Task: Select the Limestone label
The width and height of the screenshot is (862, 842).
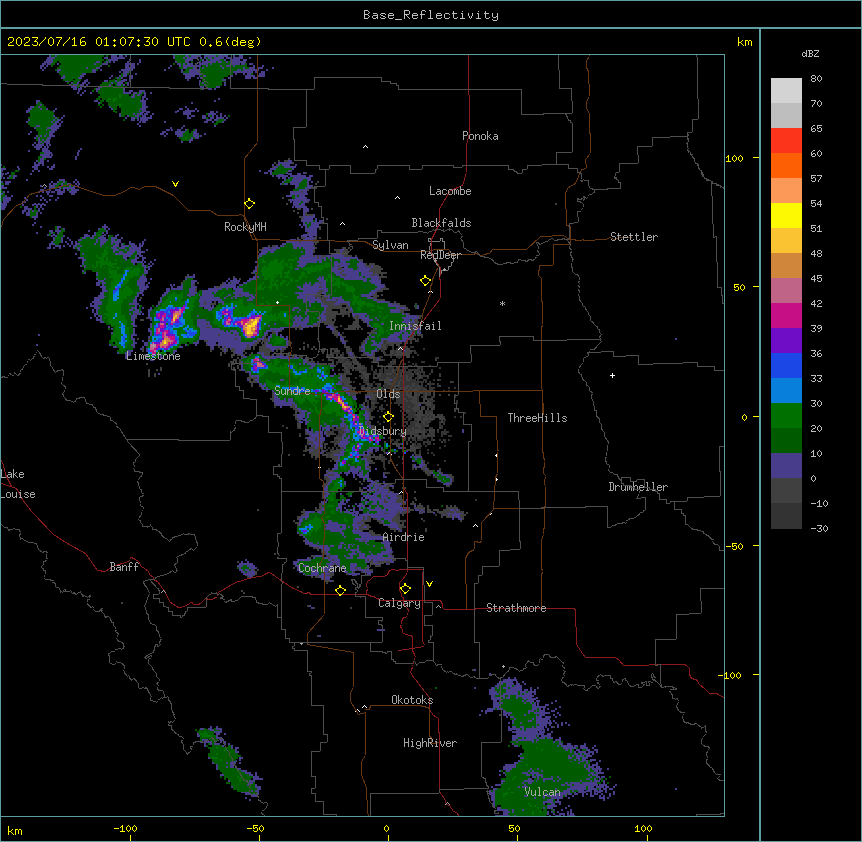Action: (x=153, y=356)
